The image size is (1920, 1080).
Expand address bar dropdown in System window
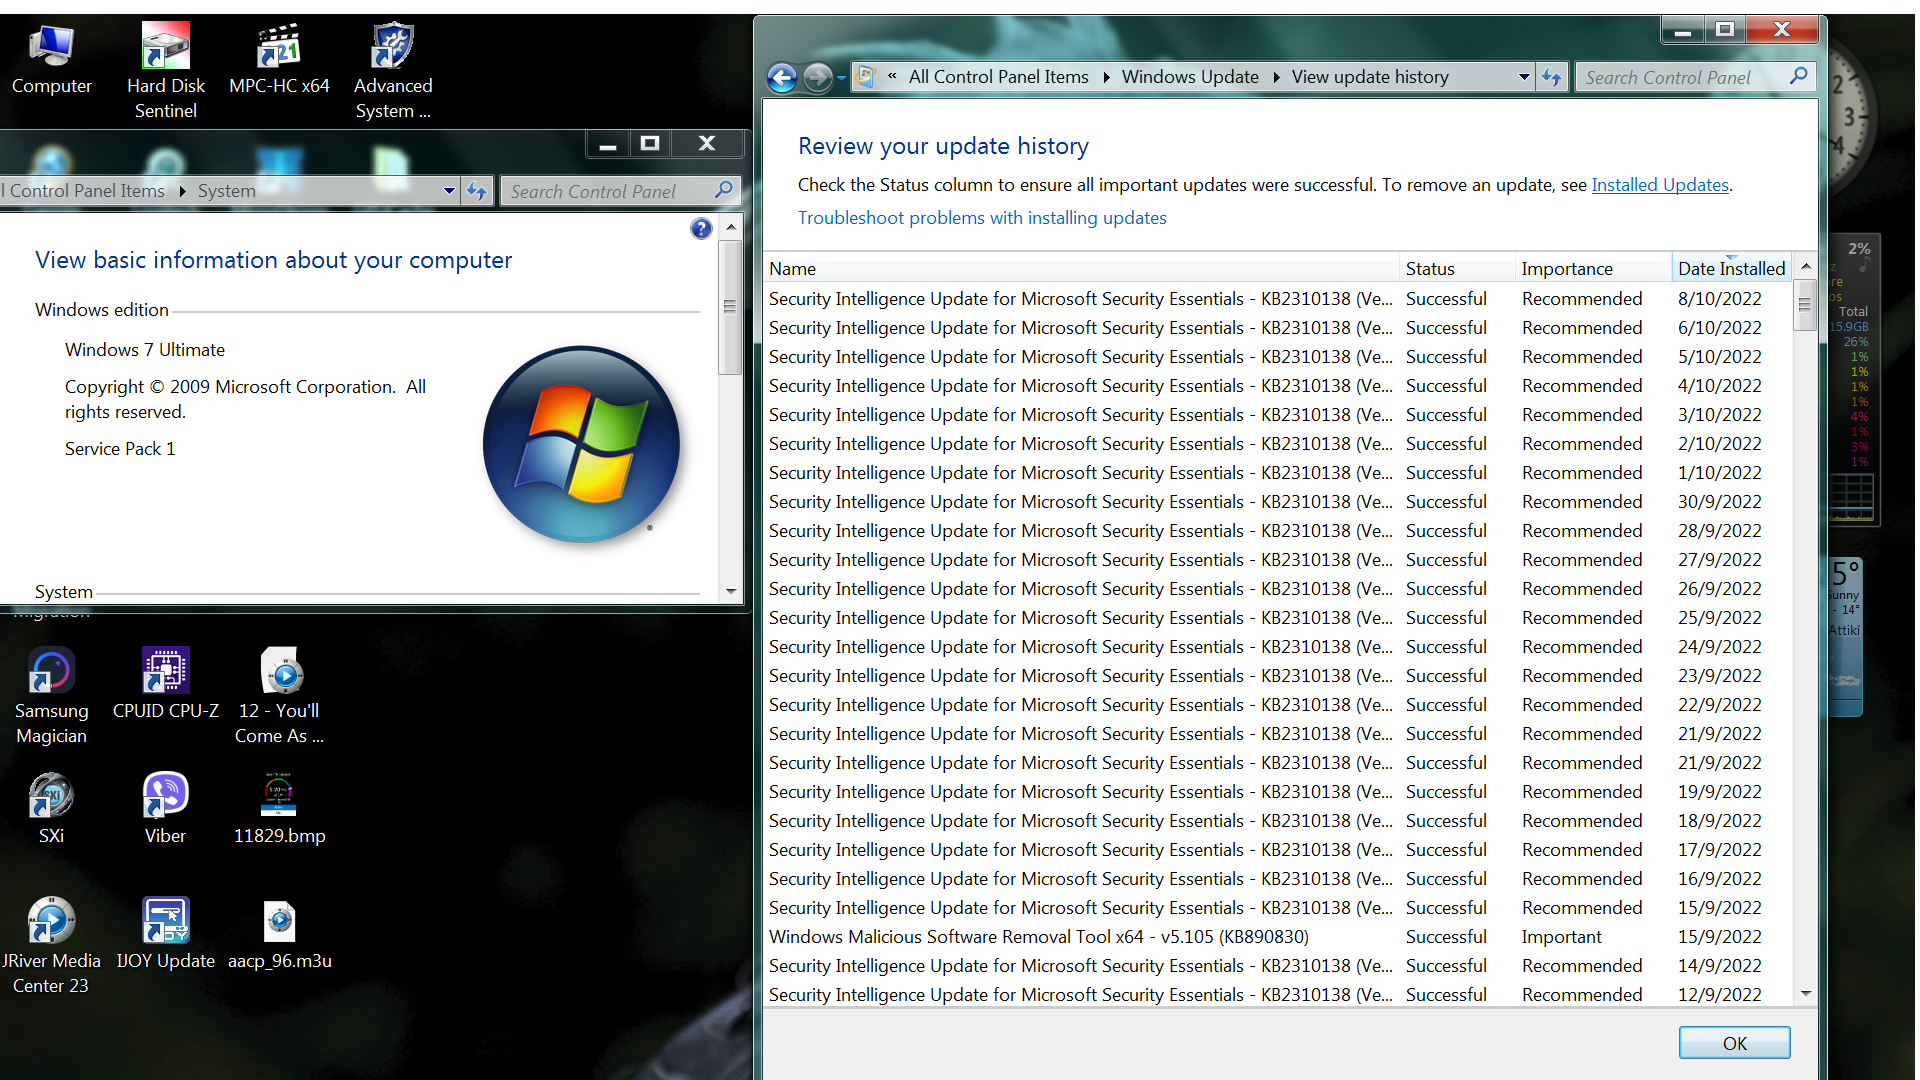click(449, 191)
